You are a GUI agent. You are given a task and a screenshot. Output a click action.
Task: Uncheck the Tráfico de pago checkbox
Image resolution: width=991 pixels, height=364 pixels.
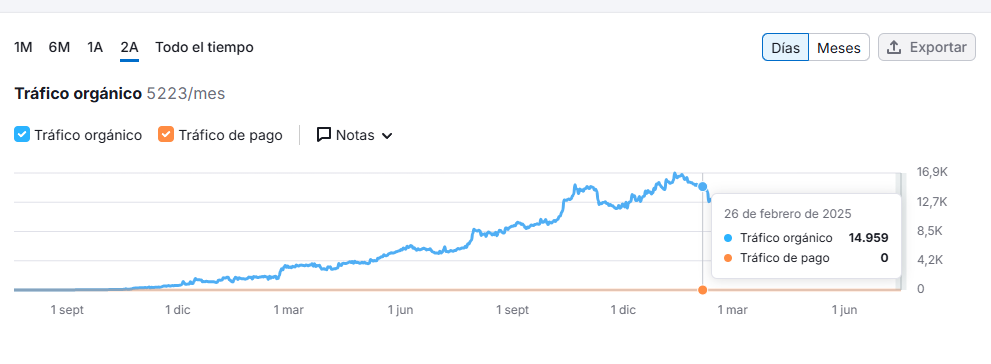click(166, 135)
